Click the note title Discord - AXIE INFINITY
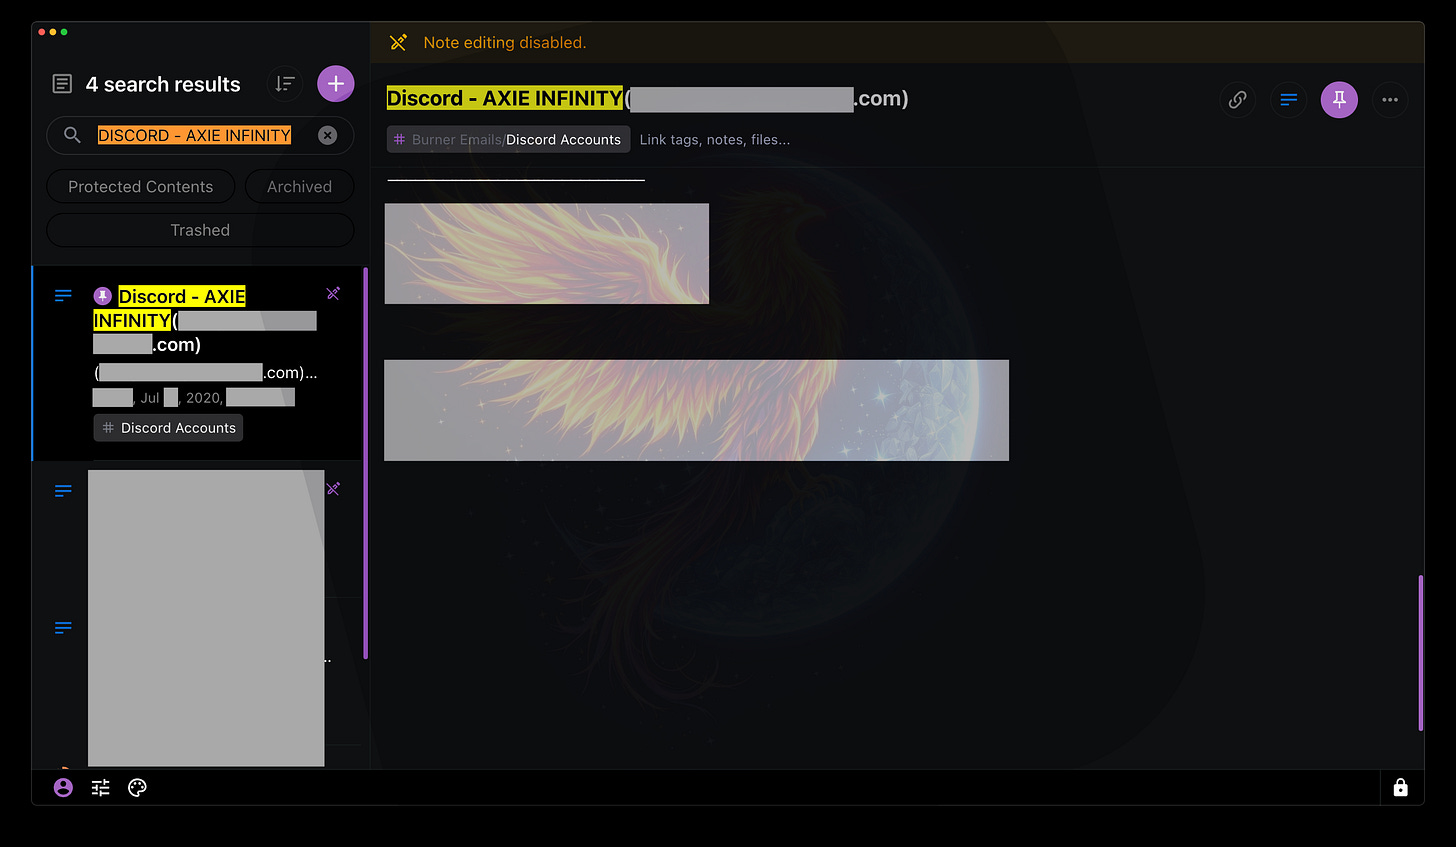This screenshot has height=847, width=1456. click(x=504, y=98)
